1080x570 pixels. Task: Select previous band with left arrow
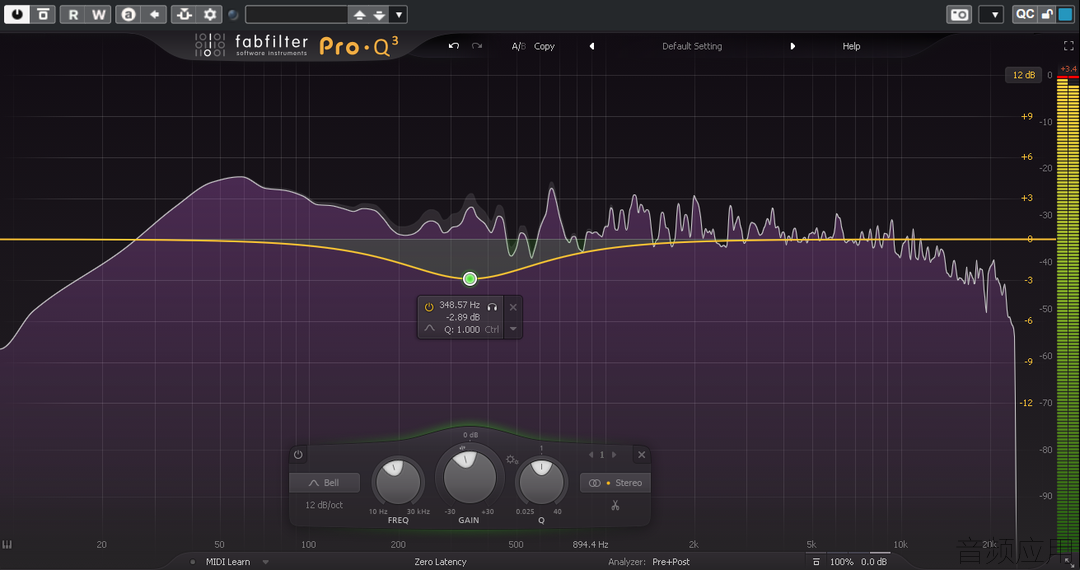click(591, 455)
